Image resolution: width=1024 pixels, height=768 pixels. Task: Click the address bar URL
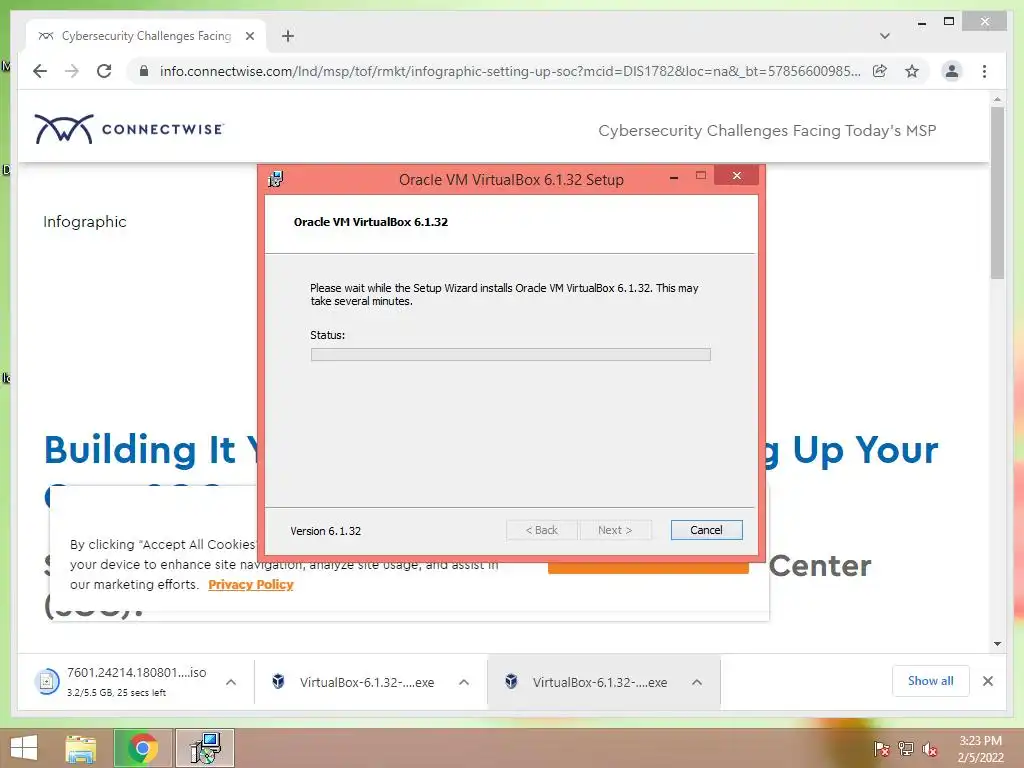[509, 71]
